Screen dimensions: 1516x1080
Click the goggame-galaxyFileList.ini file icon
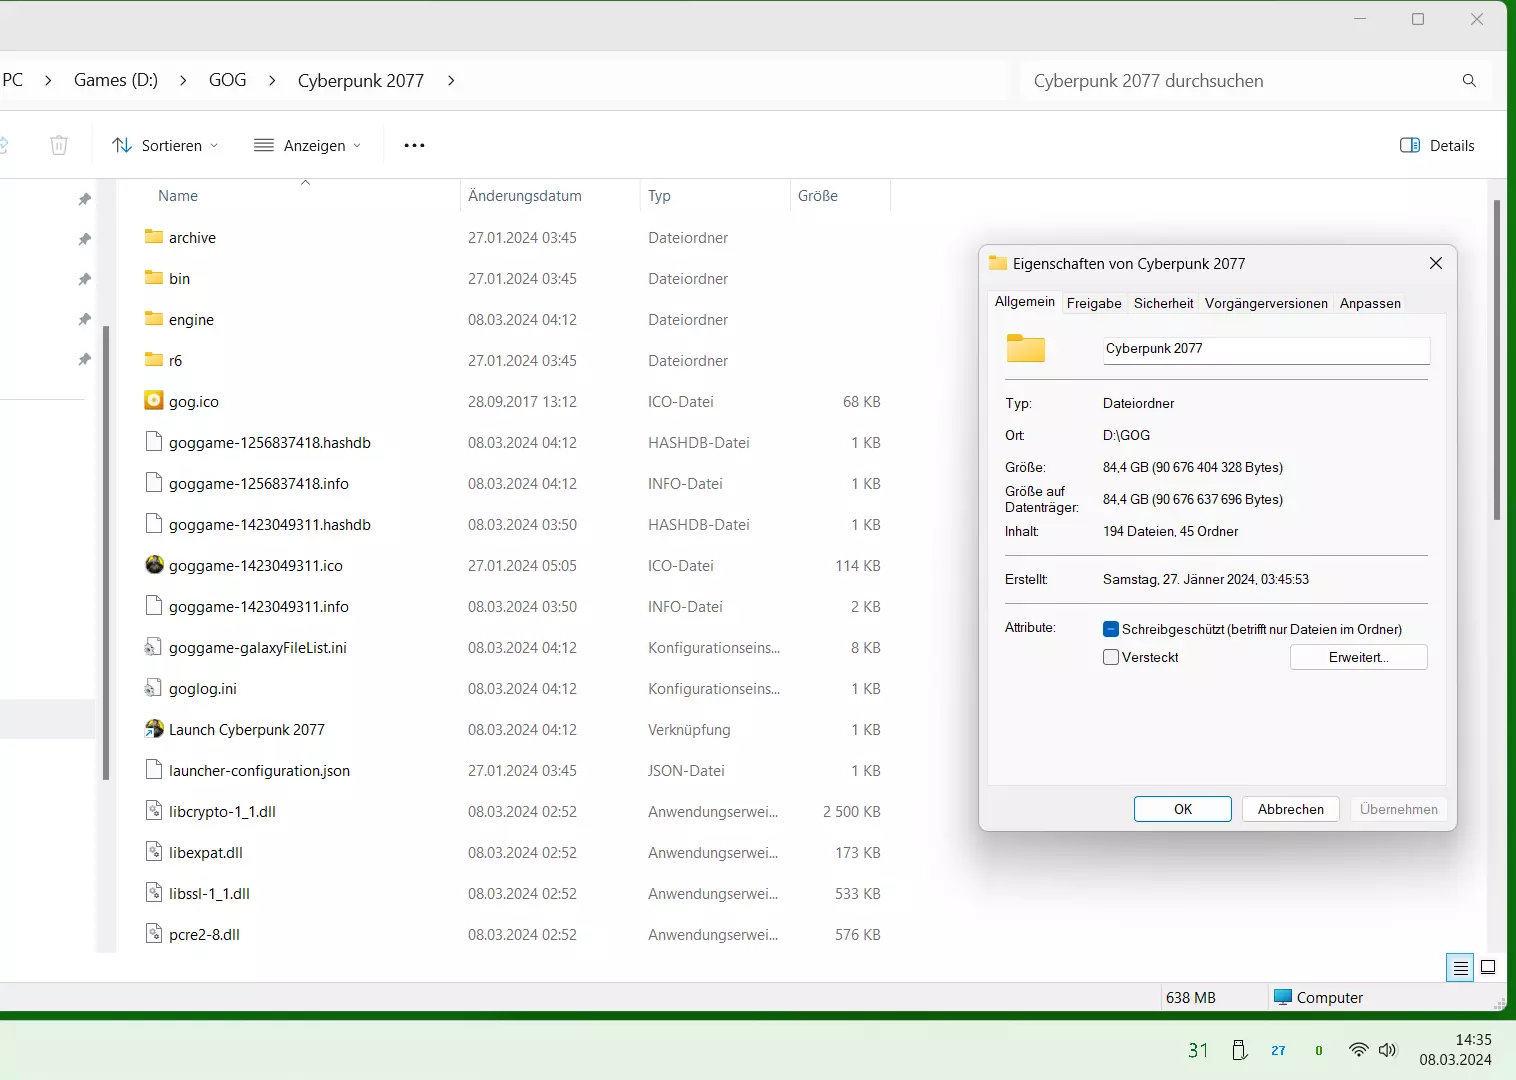pyautogui.click(x=153, y=647)
